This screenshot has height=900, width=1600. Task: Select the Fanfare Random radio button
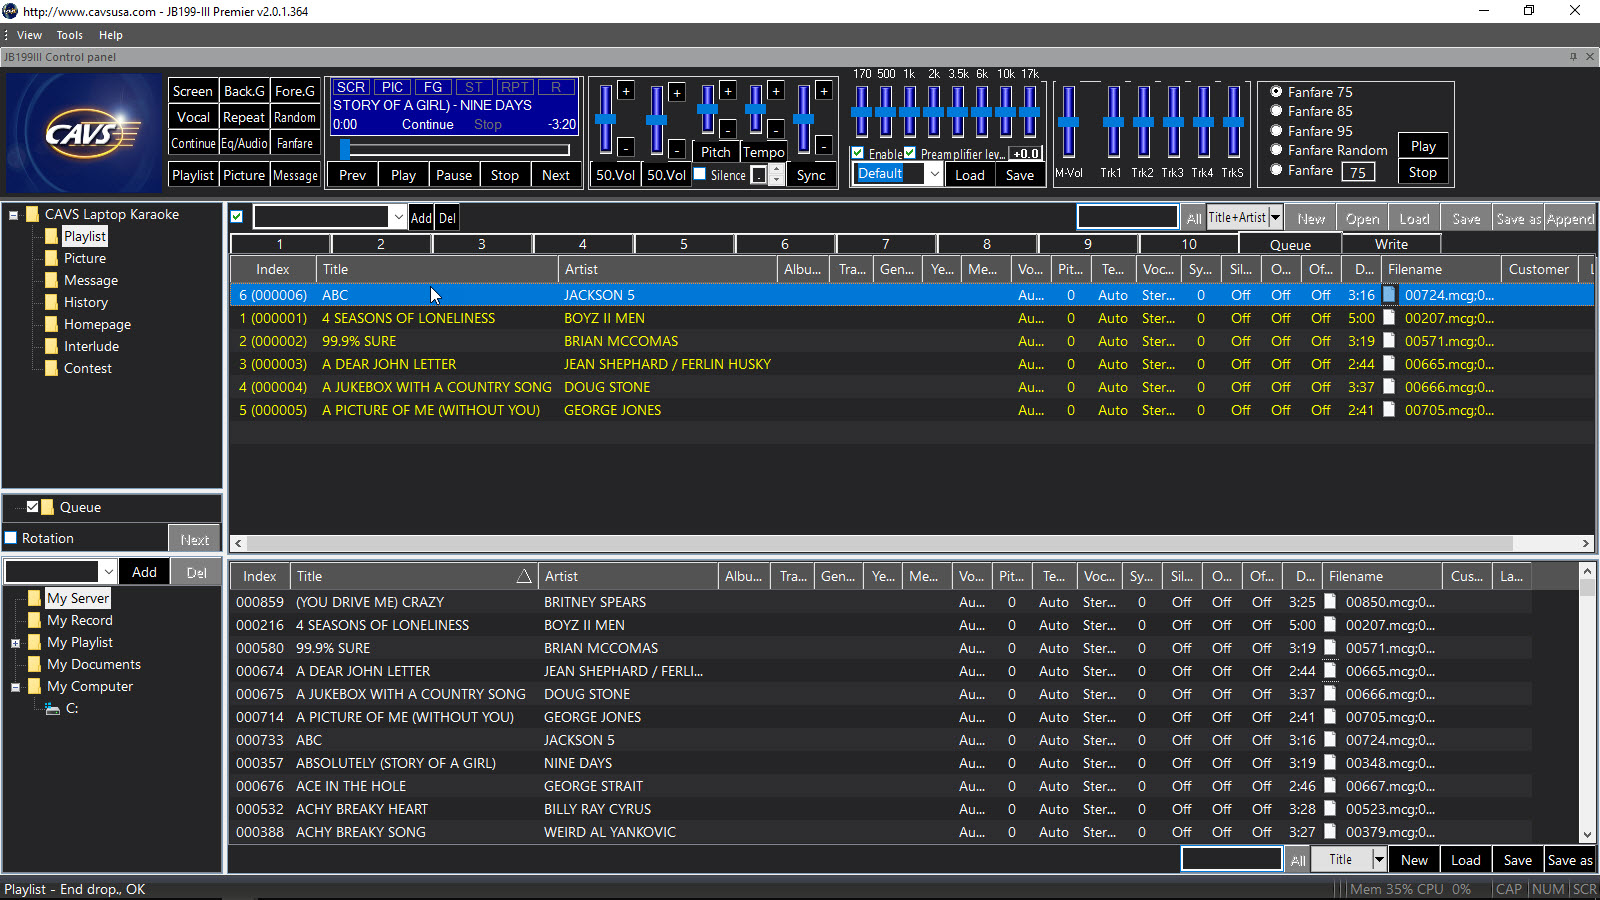(1276, 150)
